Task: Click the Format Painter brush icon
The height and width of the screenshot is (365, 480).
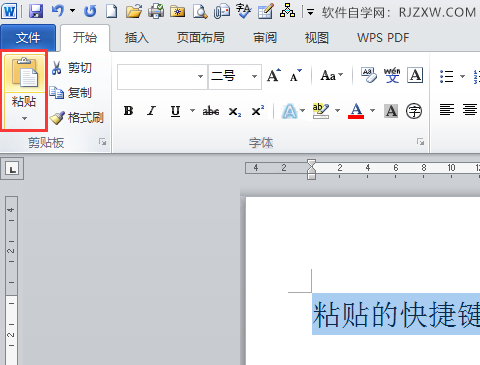Action: 57,118
